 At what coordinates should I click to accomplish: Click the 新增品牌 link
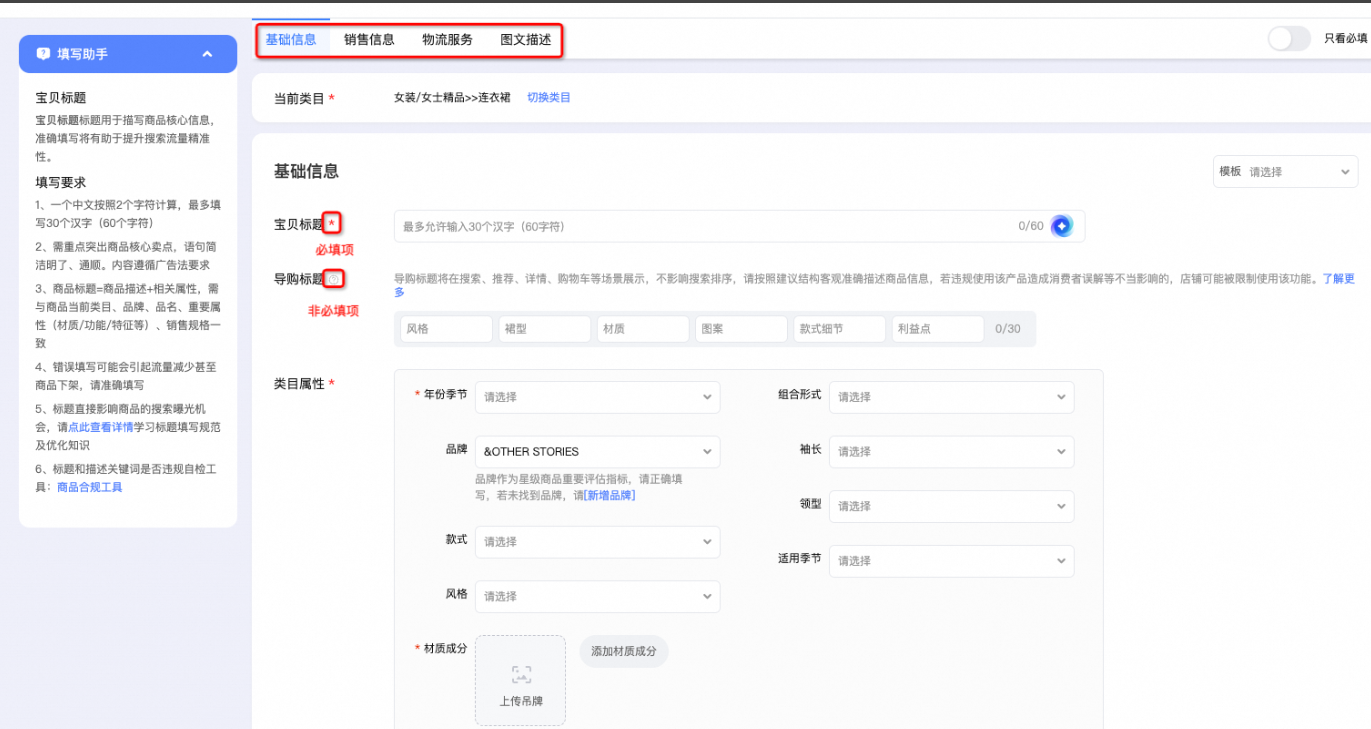point(609,495)
